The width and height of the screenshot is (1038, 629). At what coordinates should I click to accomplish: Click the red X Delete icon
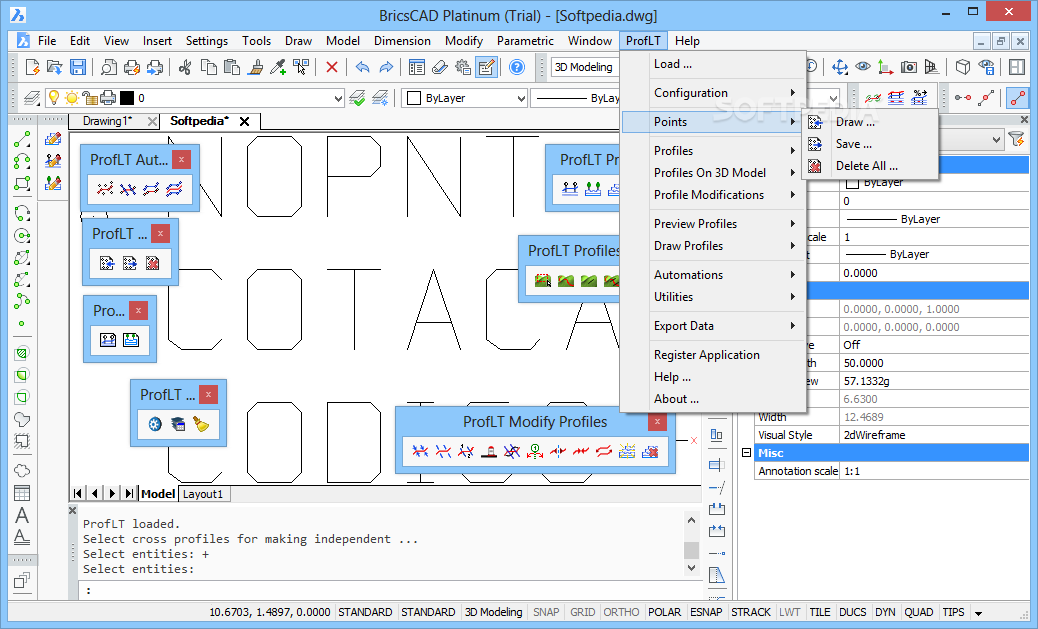pyautogui.click(x=332, y=67)
